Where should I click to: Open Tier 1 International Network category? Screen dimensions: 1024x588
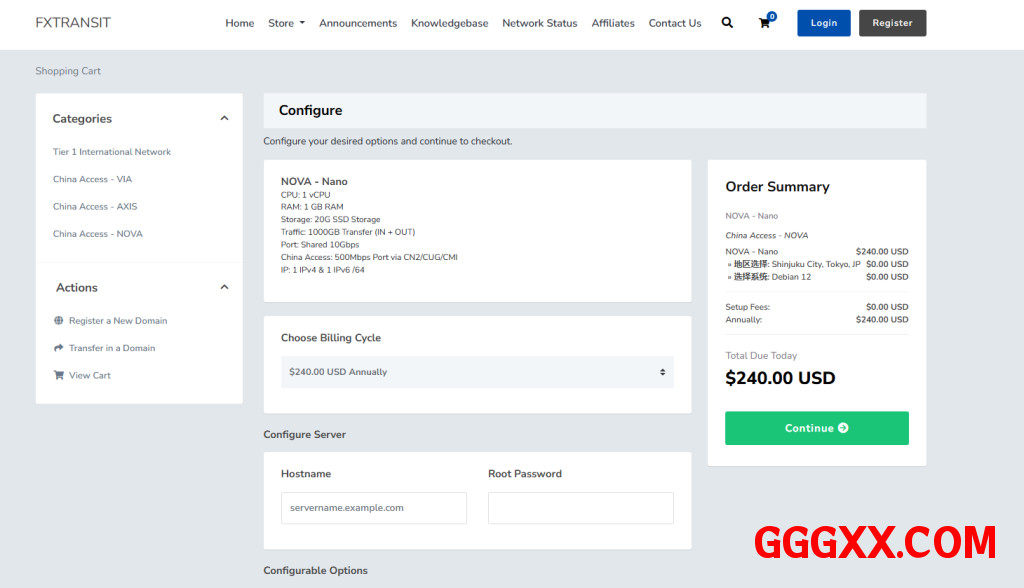tap(112, 152)
